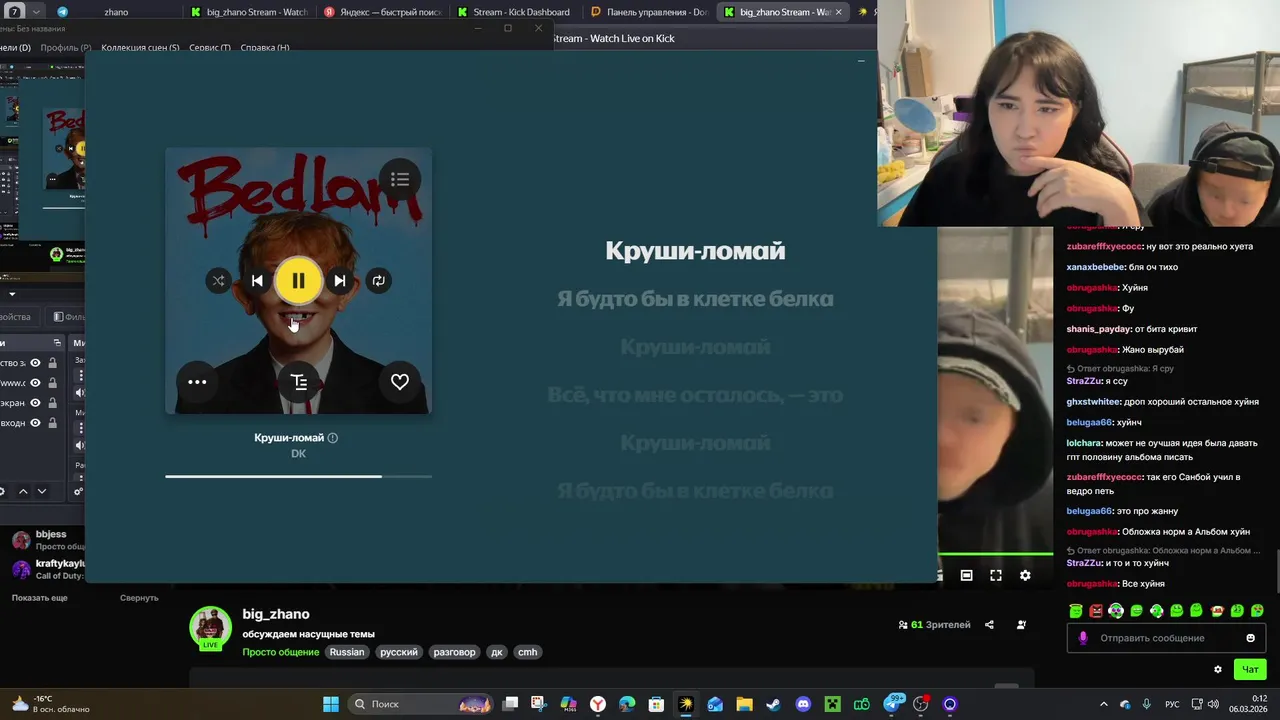Toggle visibility of the экран OBS source
The width and height of the screenshot is (1280, 720).
tap(35, 403)
